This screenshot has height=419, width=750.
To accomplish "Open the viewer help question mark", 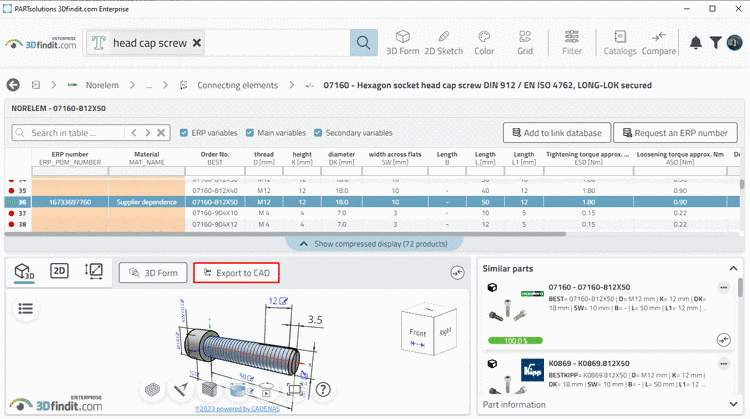I will pyautogui.click(x=323, y=389).
